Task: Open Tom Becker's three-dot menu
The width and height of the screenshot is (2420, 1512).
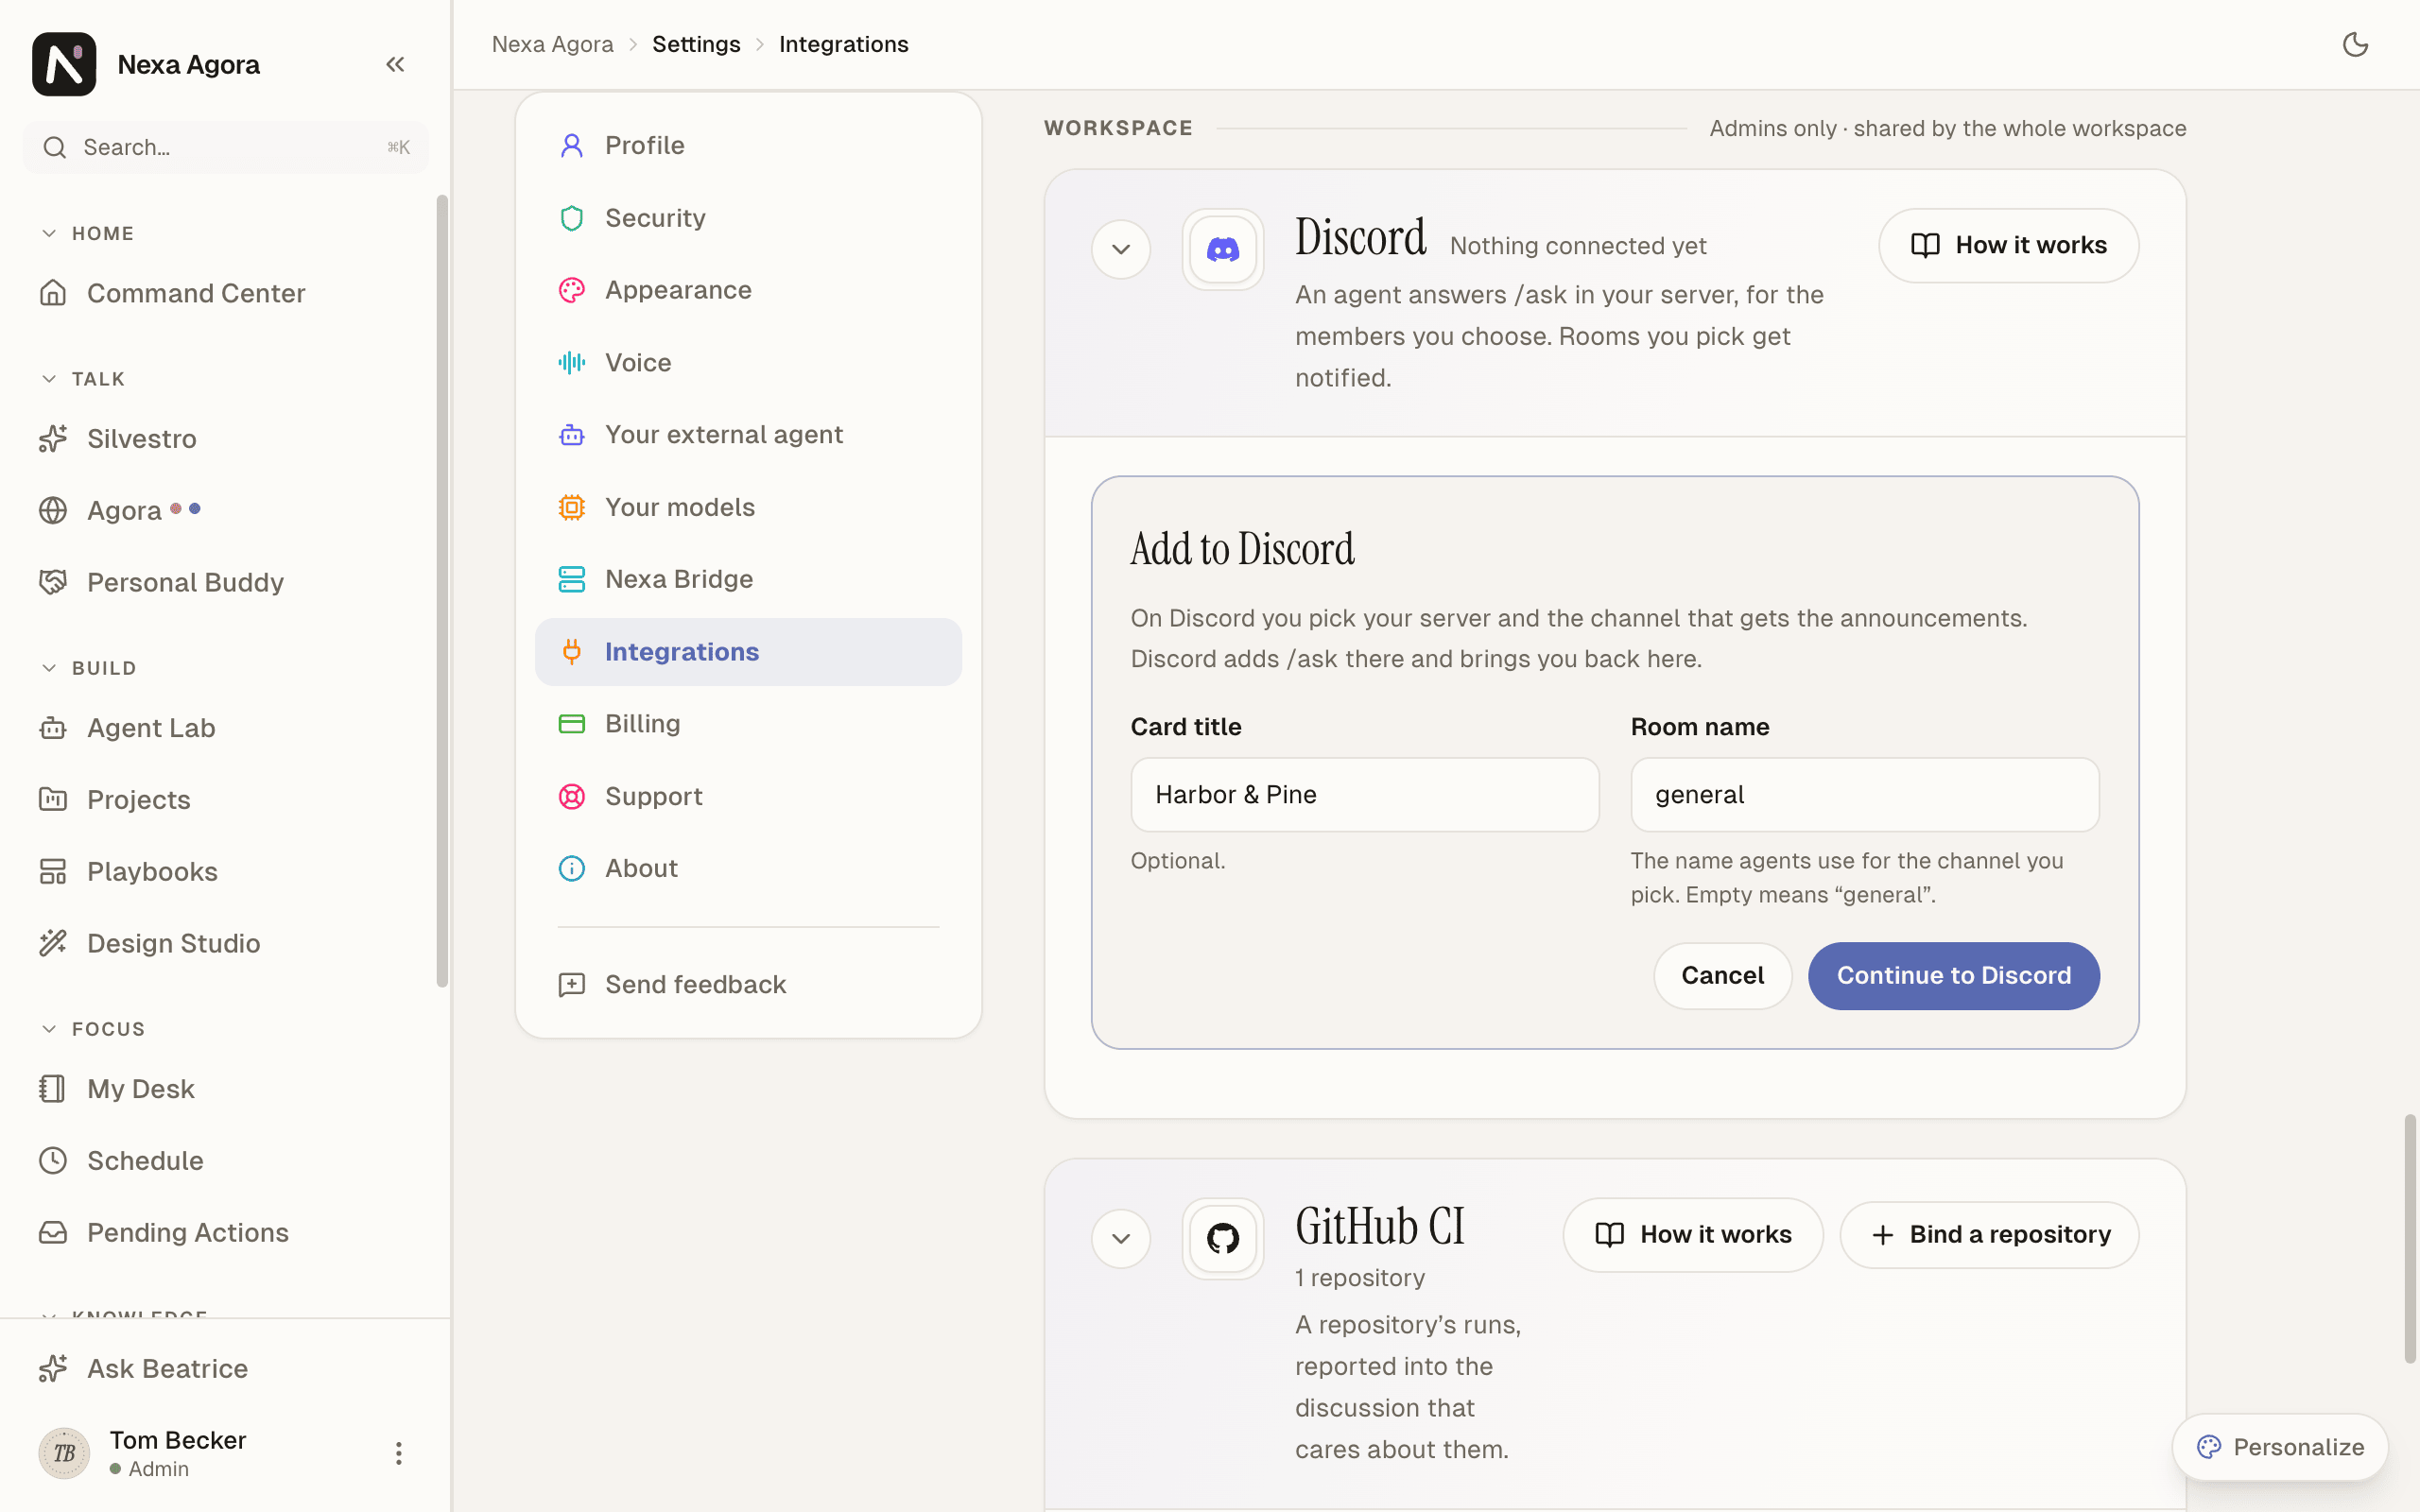Action: [398, 1452]
